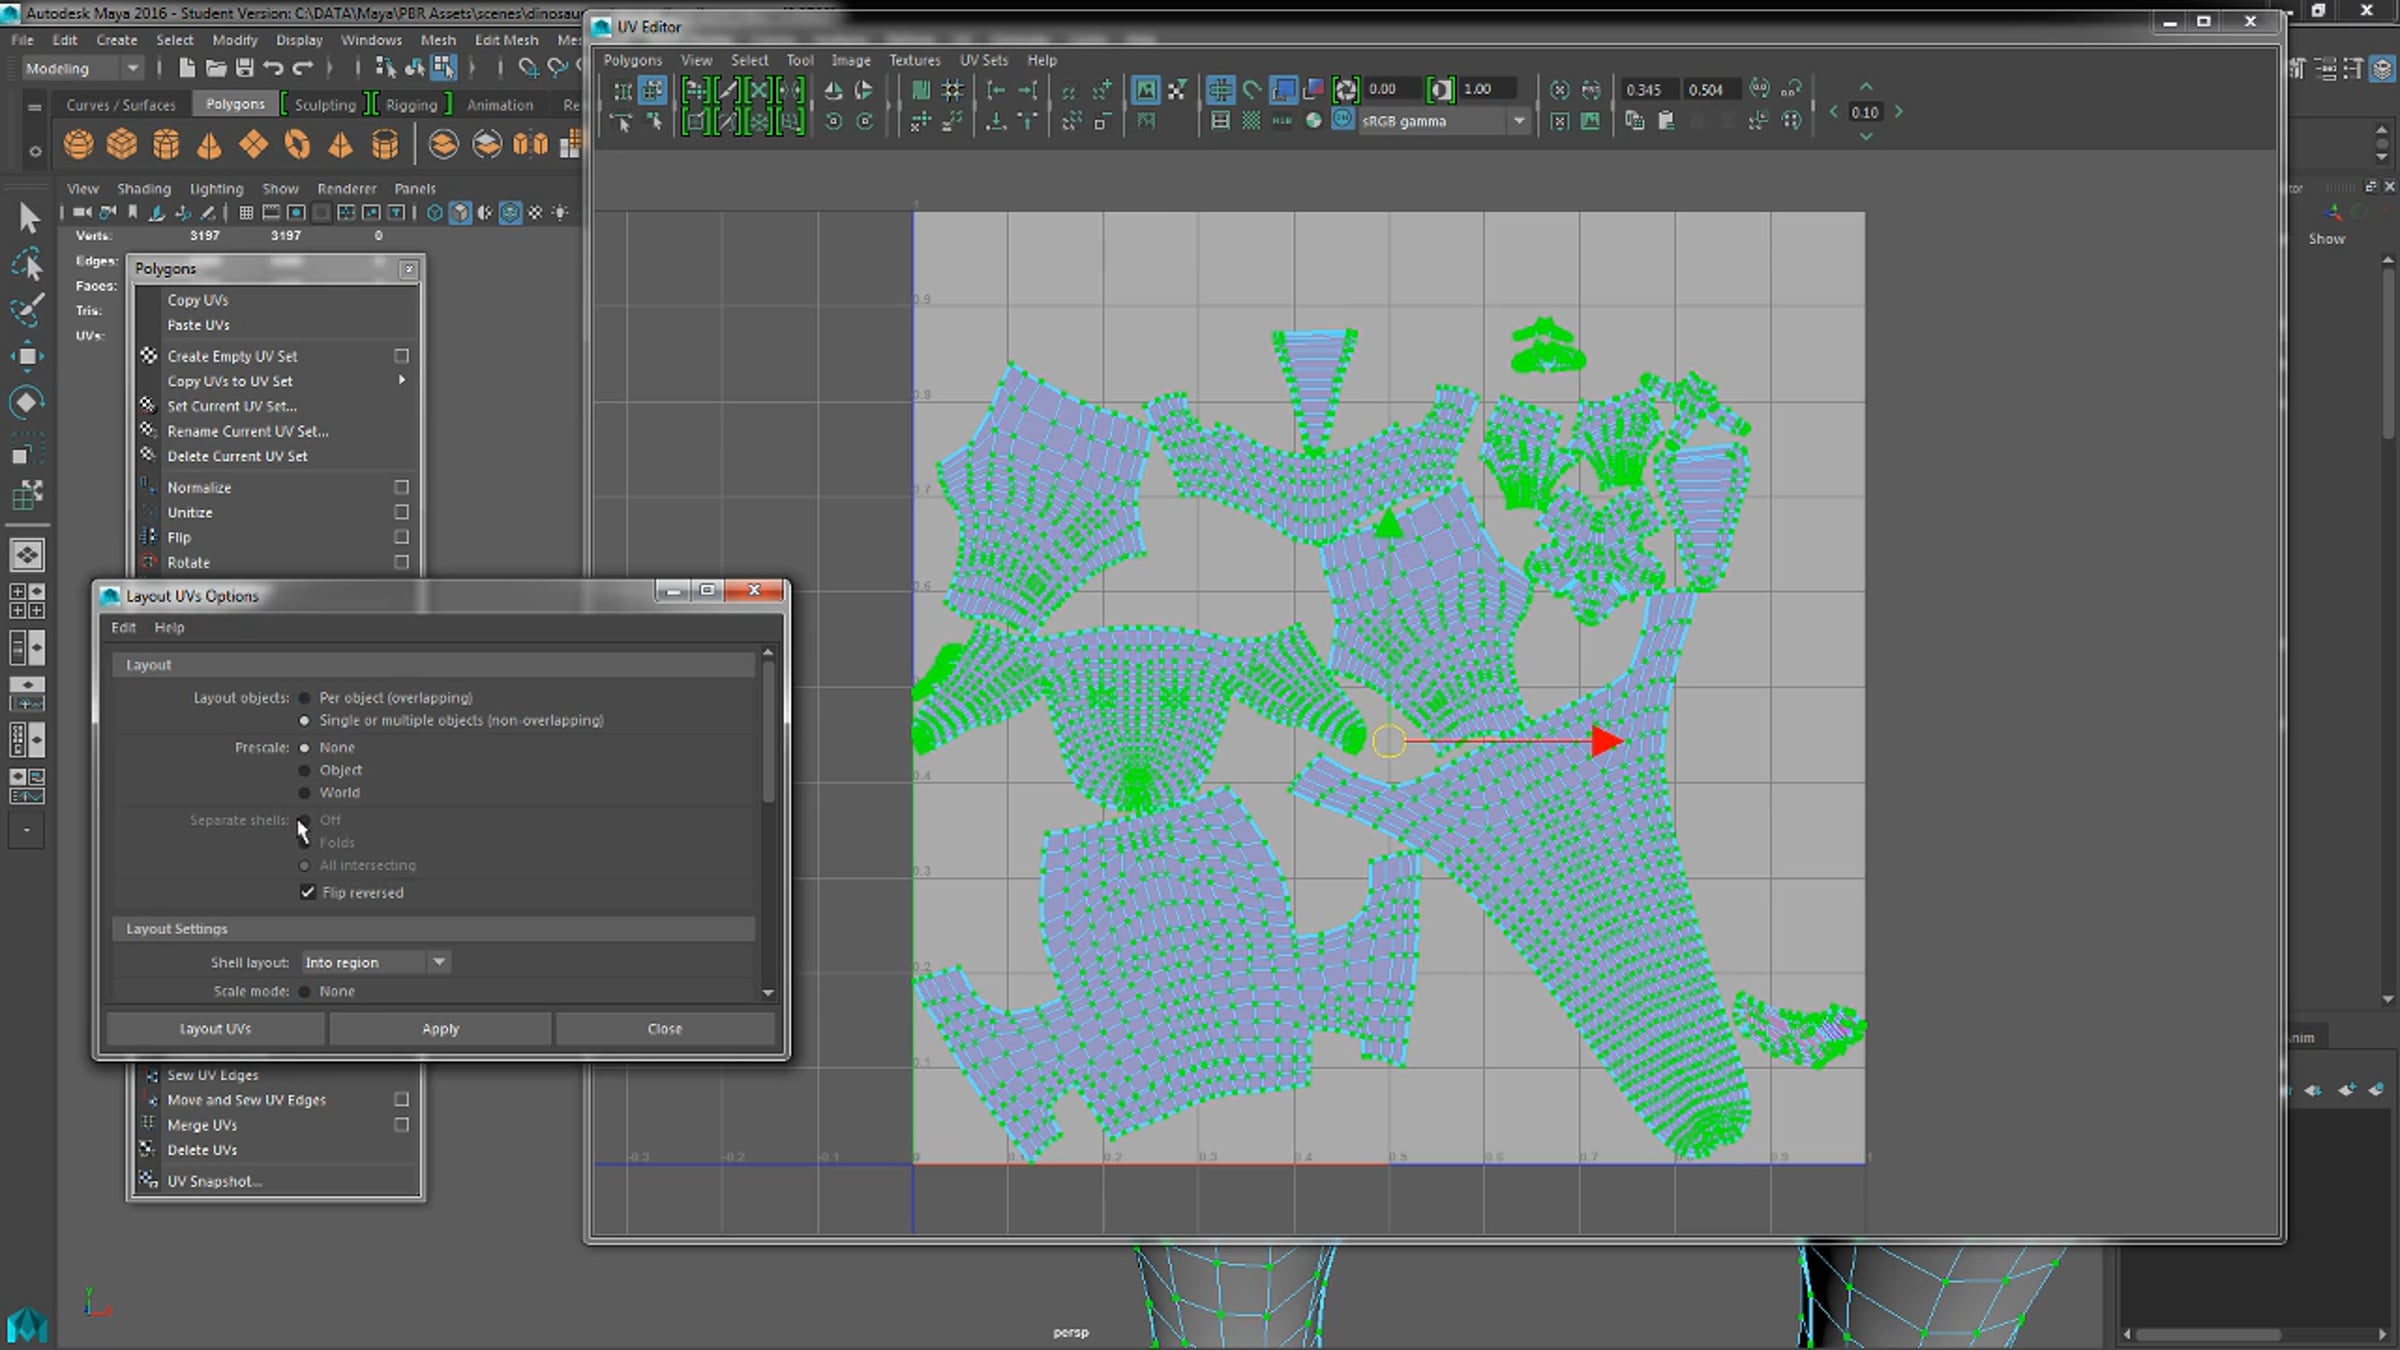
Task: Choose Prescale World radio button
Action: pyautogui.click(x=305, y=793)
